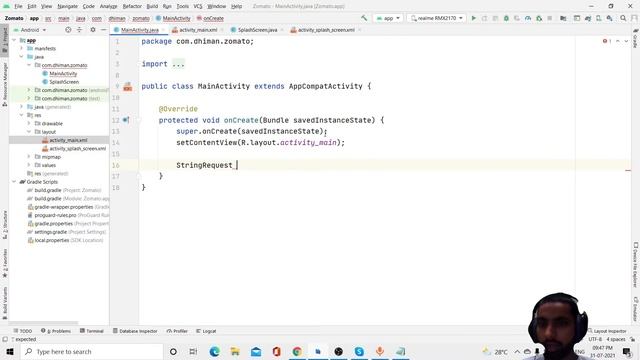Click the Attach Debugger to Android Process icon
Screen dimensions: 640x360
pyautogui.click(x=539, y=18)
